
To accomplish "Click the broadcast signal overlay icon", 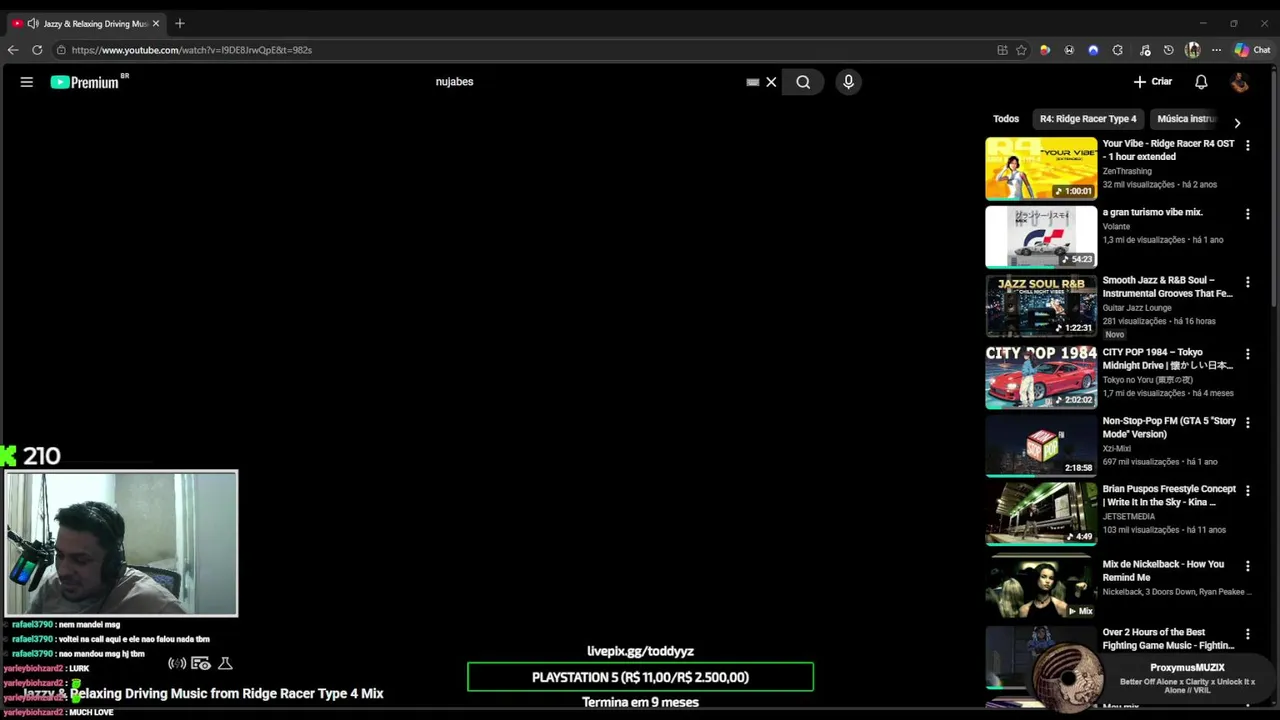I will pos(177,663).
